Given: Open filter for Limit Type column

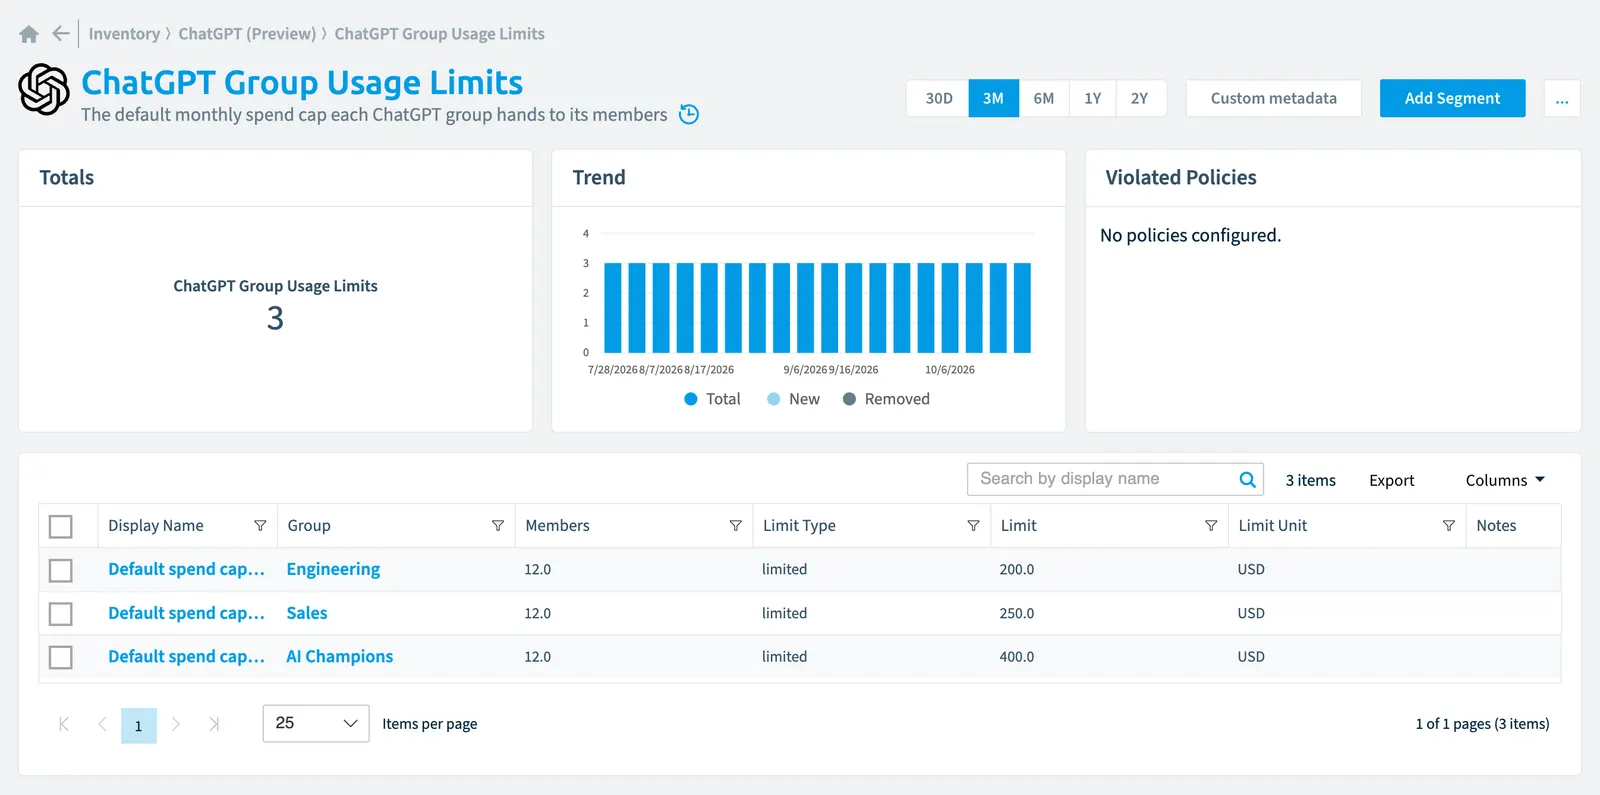Looking at the screenshot, I should click(x=973, y=525).
